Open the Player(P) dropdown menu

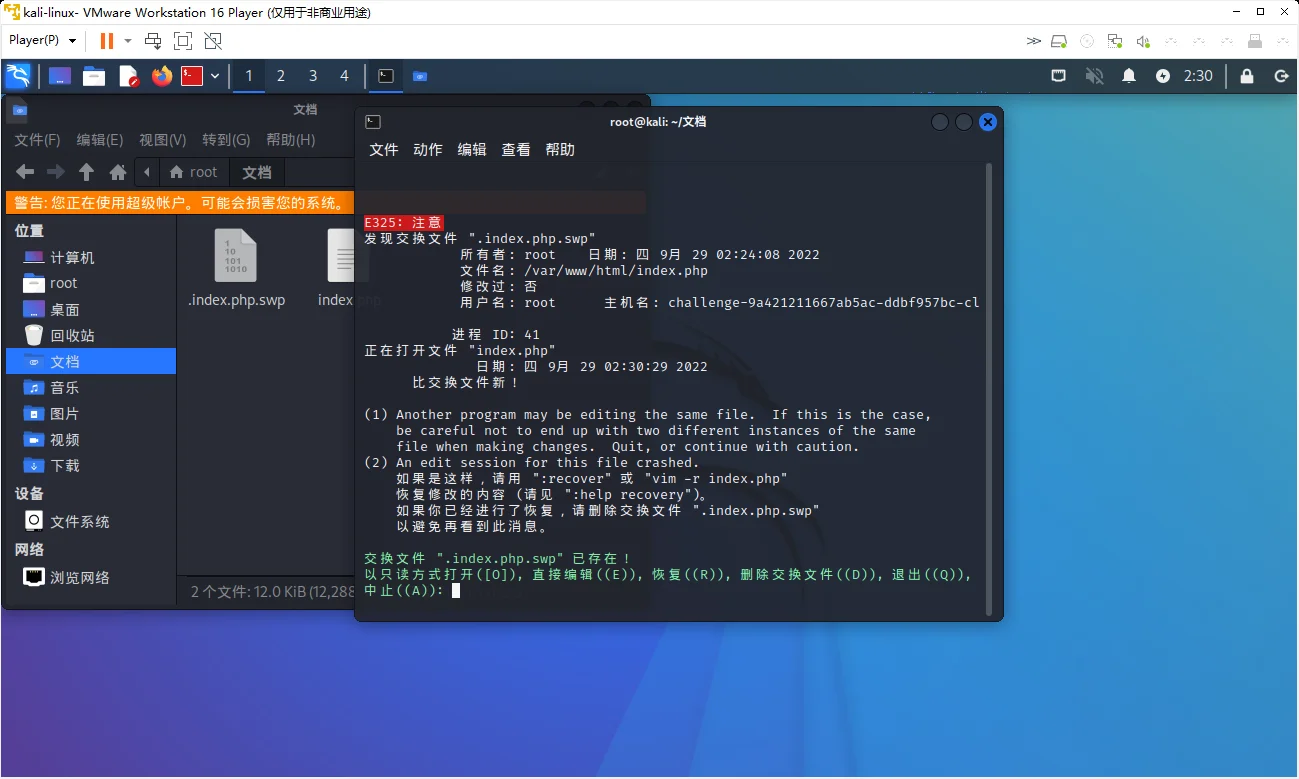[42, 41]
